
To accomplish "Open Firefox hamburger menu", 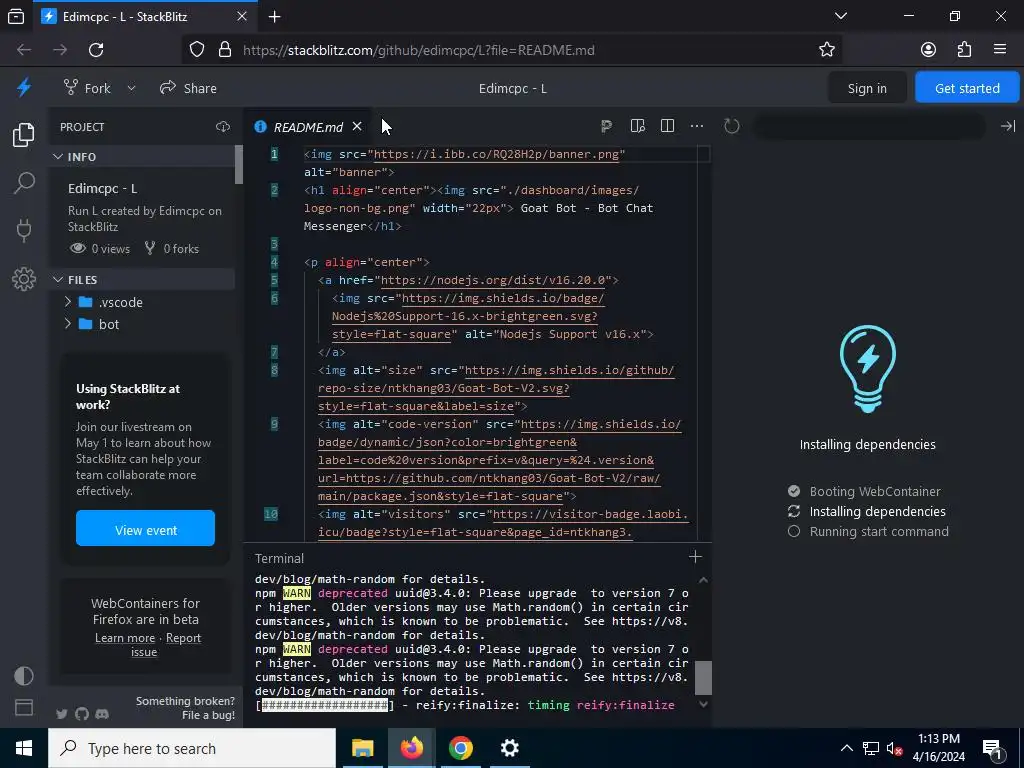I will click(1000, 50).
